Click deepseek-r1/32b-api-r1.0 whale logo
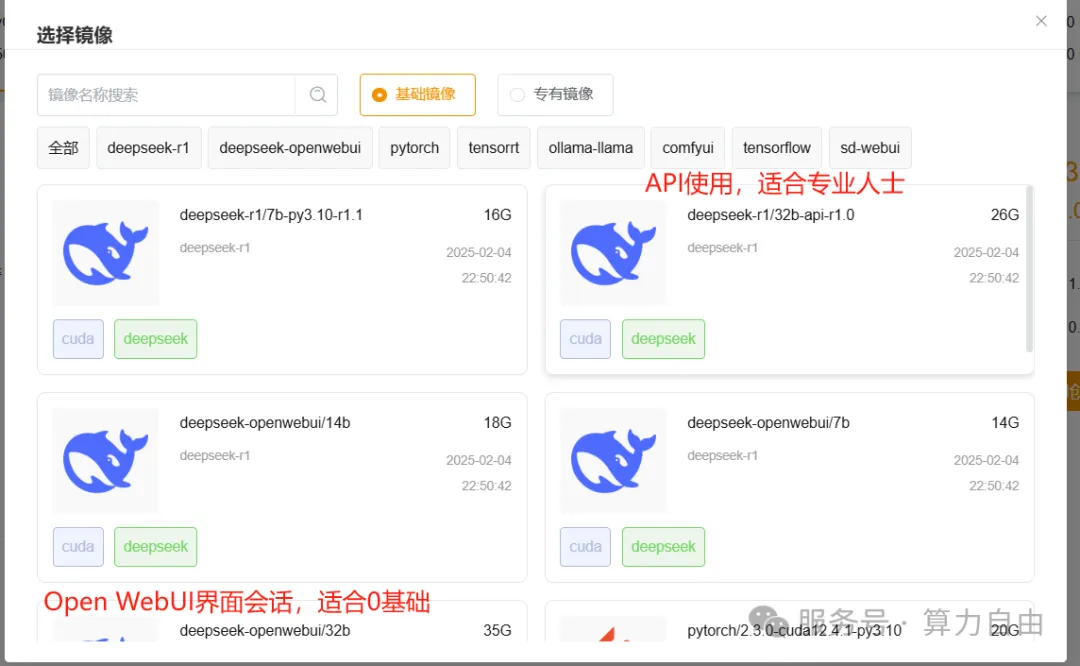Viewport: 1080px width, 666px height. pos(613,253)
